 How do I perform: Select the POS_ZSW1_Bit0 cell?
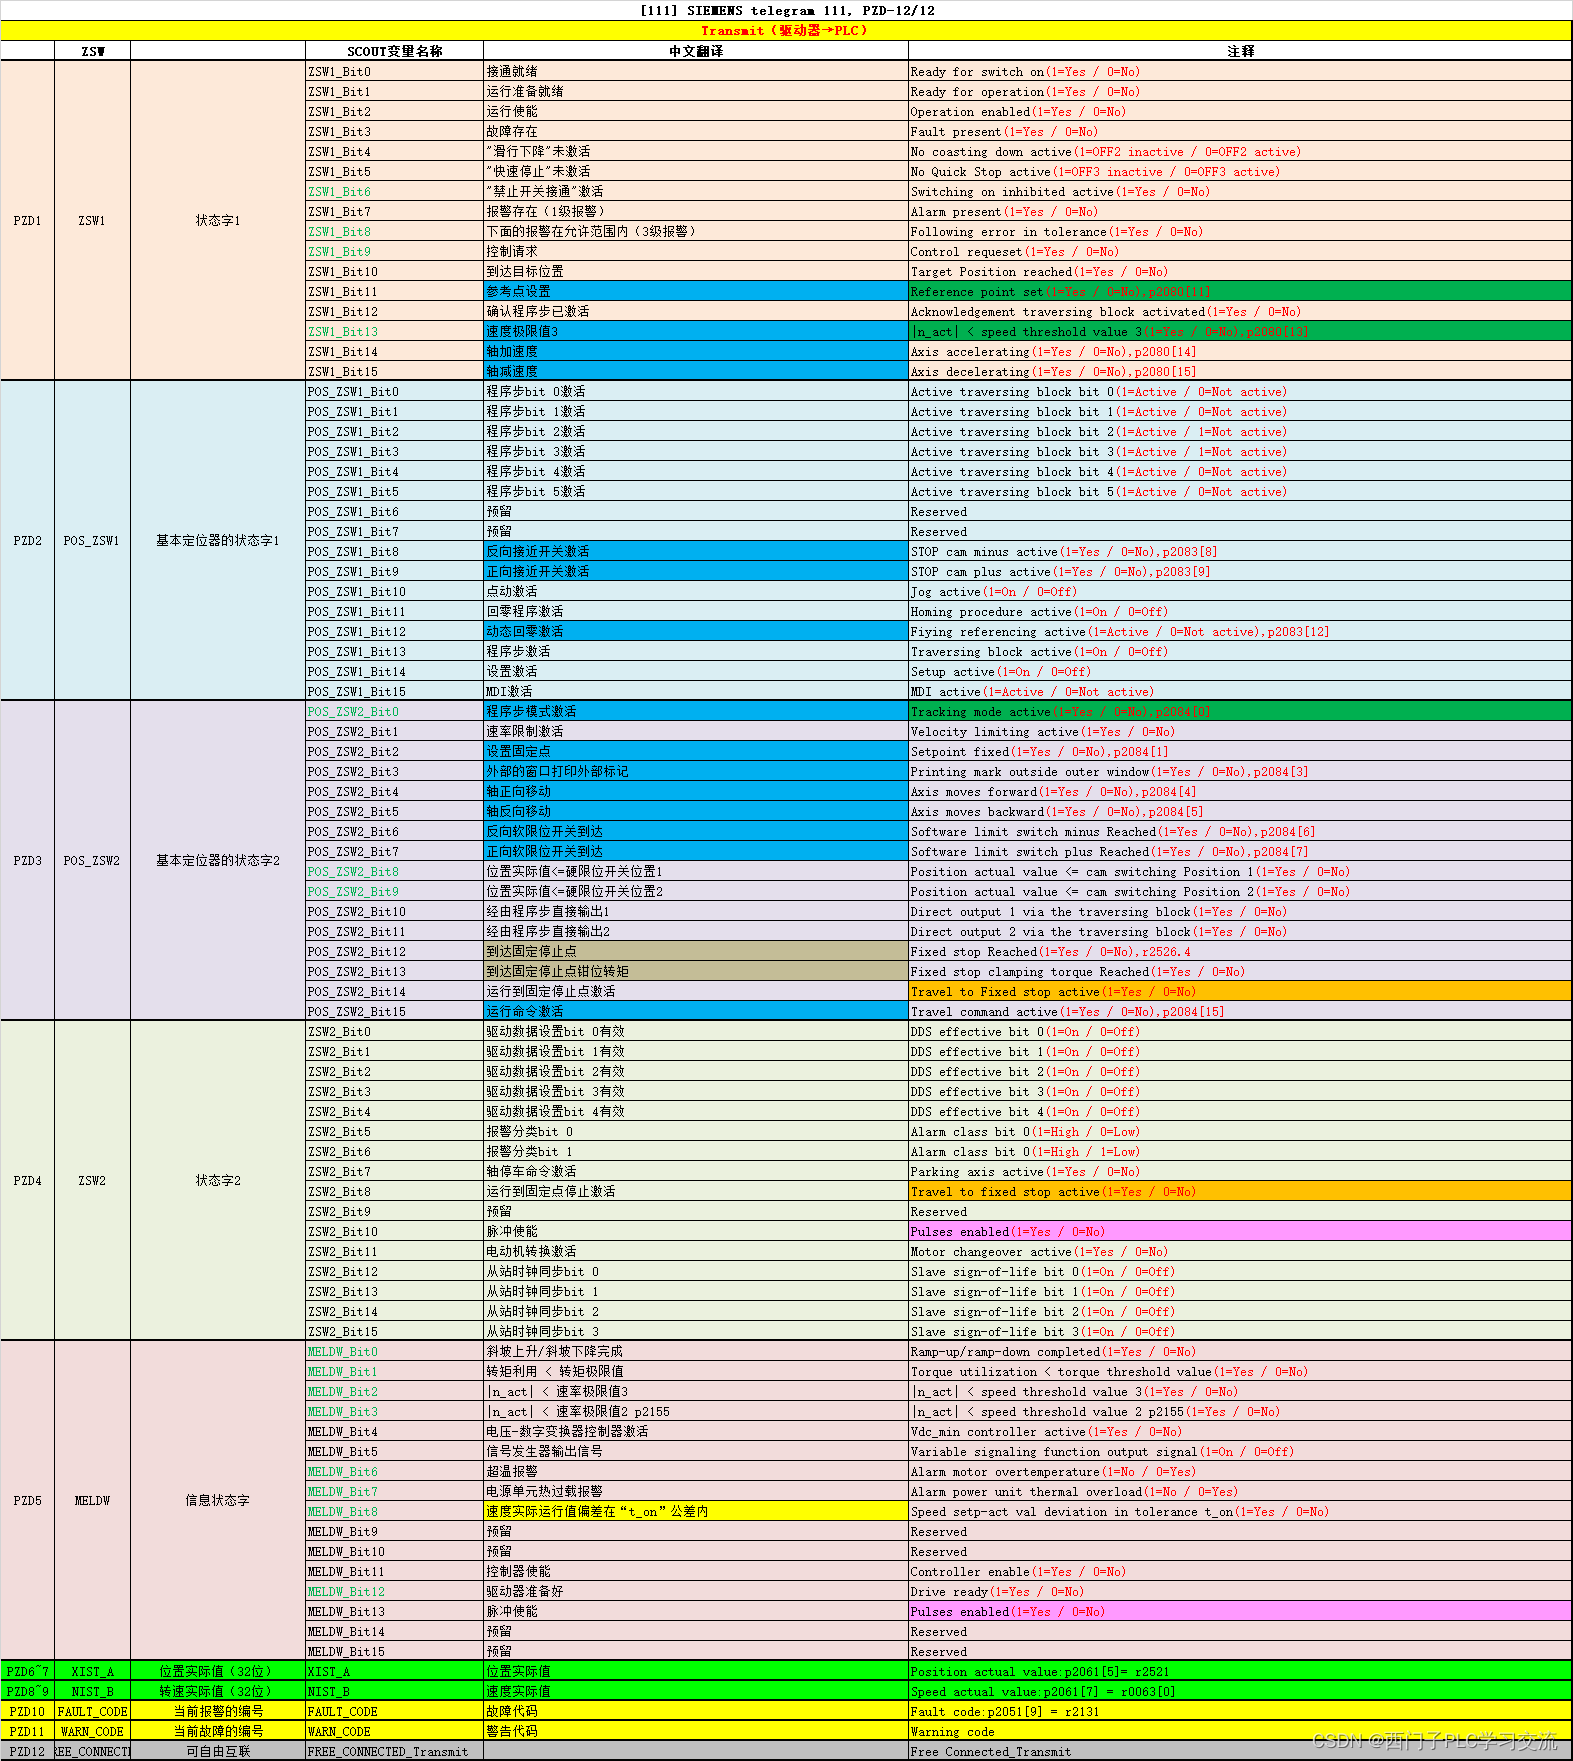coord(394,391)
